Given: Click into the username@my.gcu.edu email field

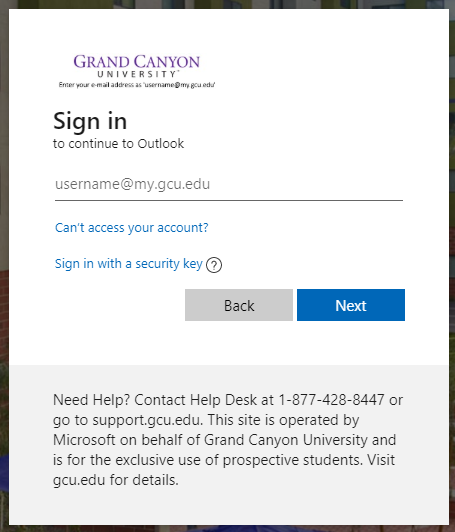Looking at the screenshot, I should 229,184.
